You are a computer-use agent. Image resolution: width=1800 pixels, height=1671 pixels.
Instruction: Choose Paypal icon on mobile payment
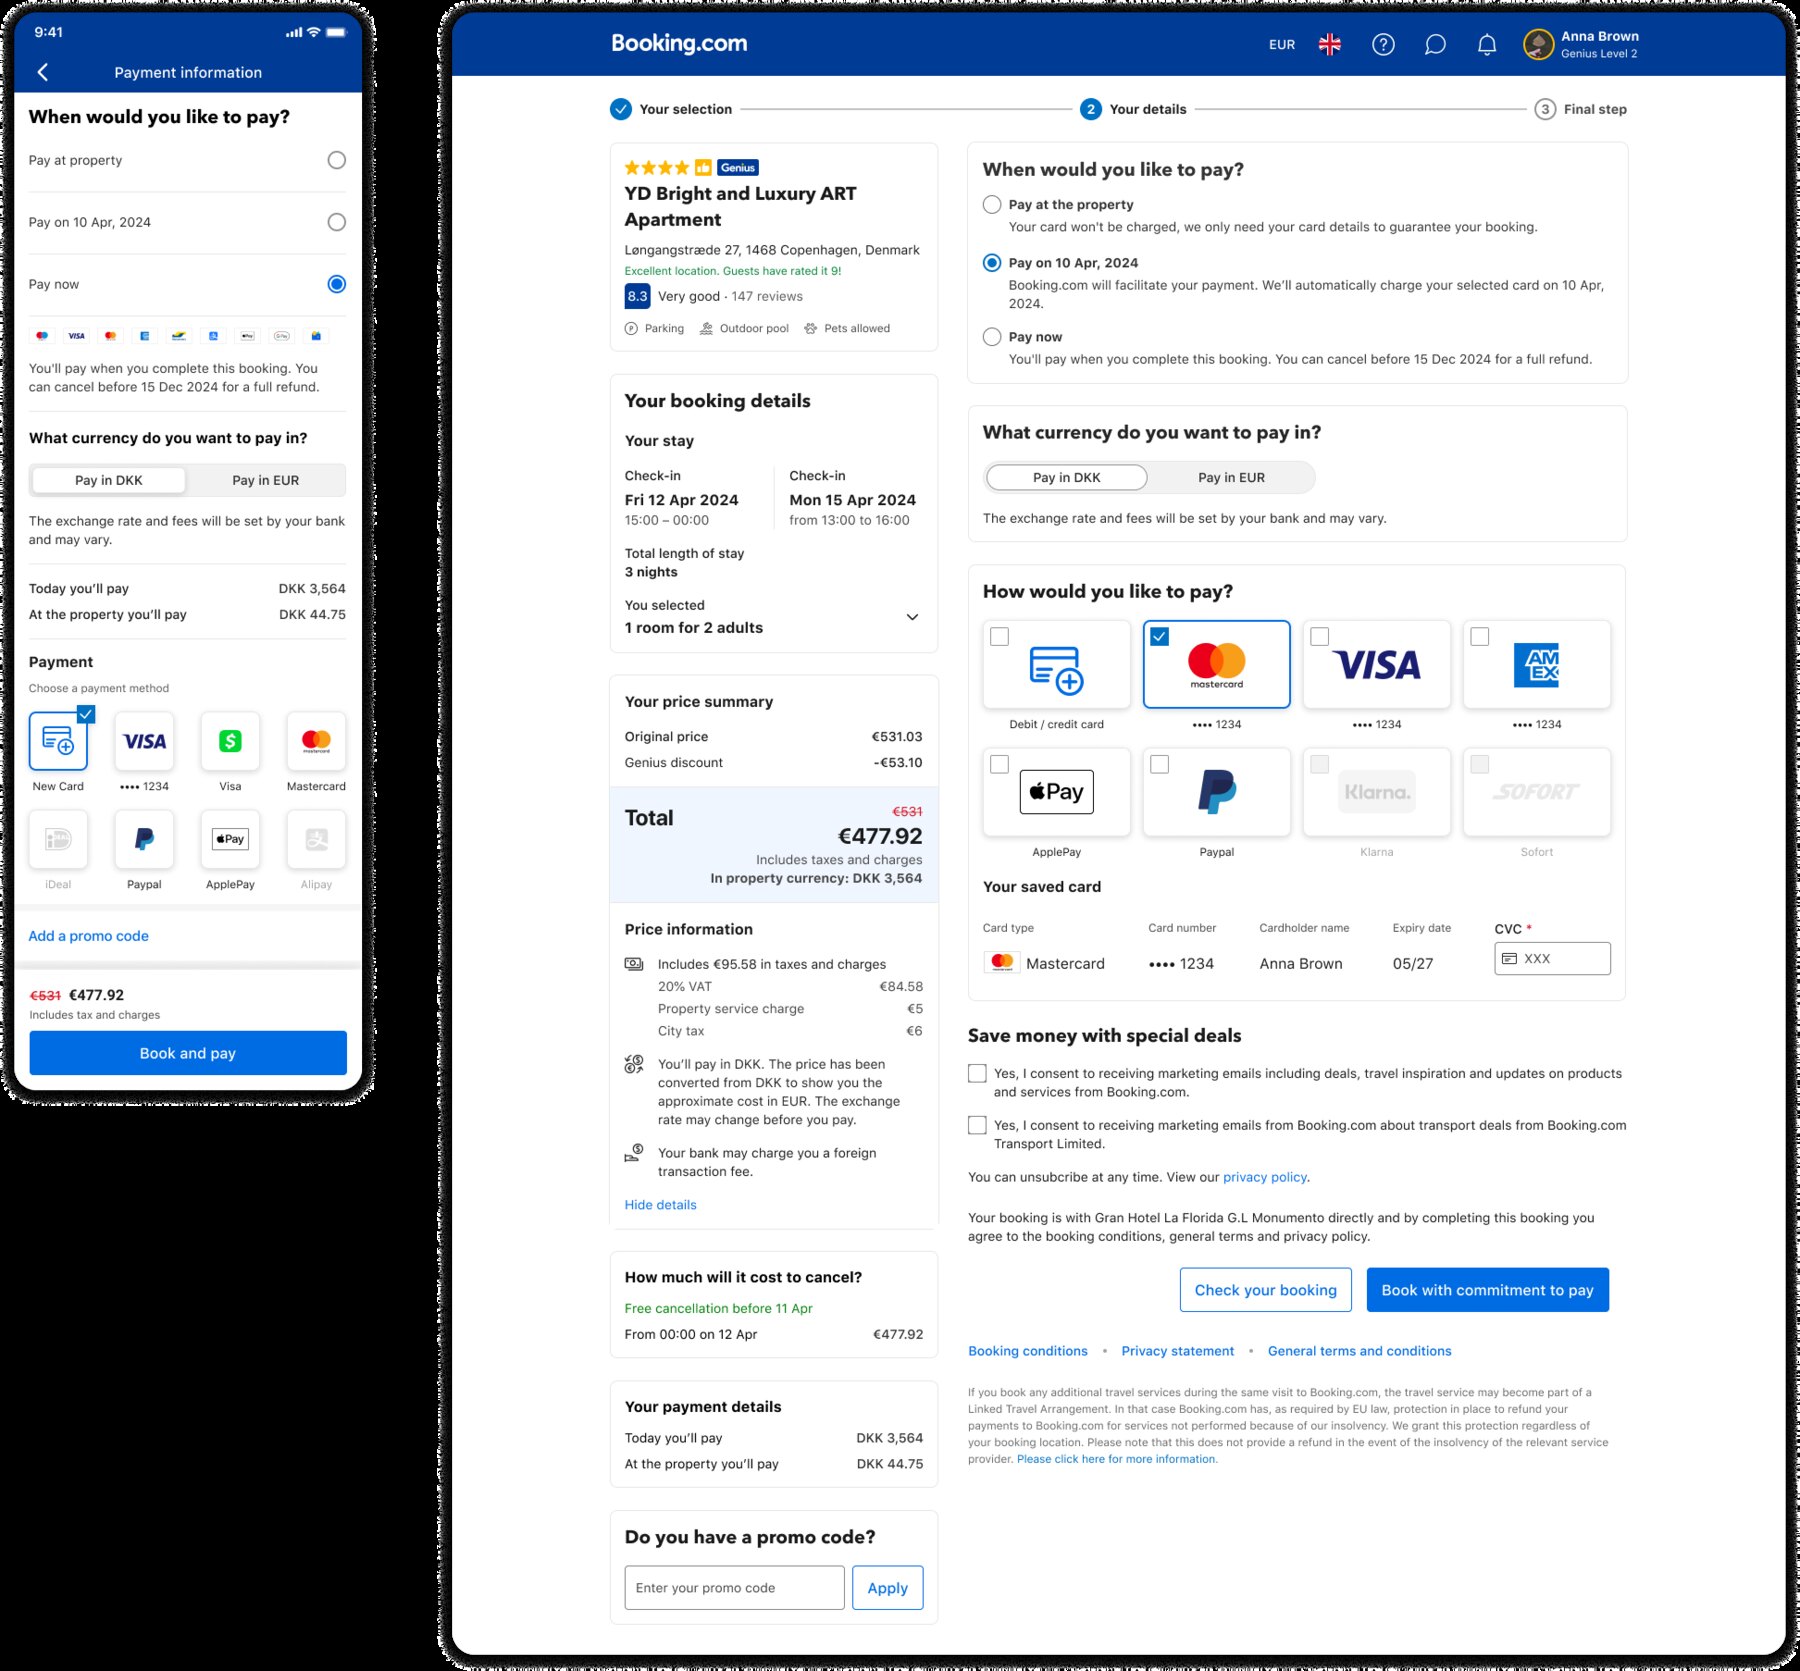(144, 839)
